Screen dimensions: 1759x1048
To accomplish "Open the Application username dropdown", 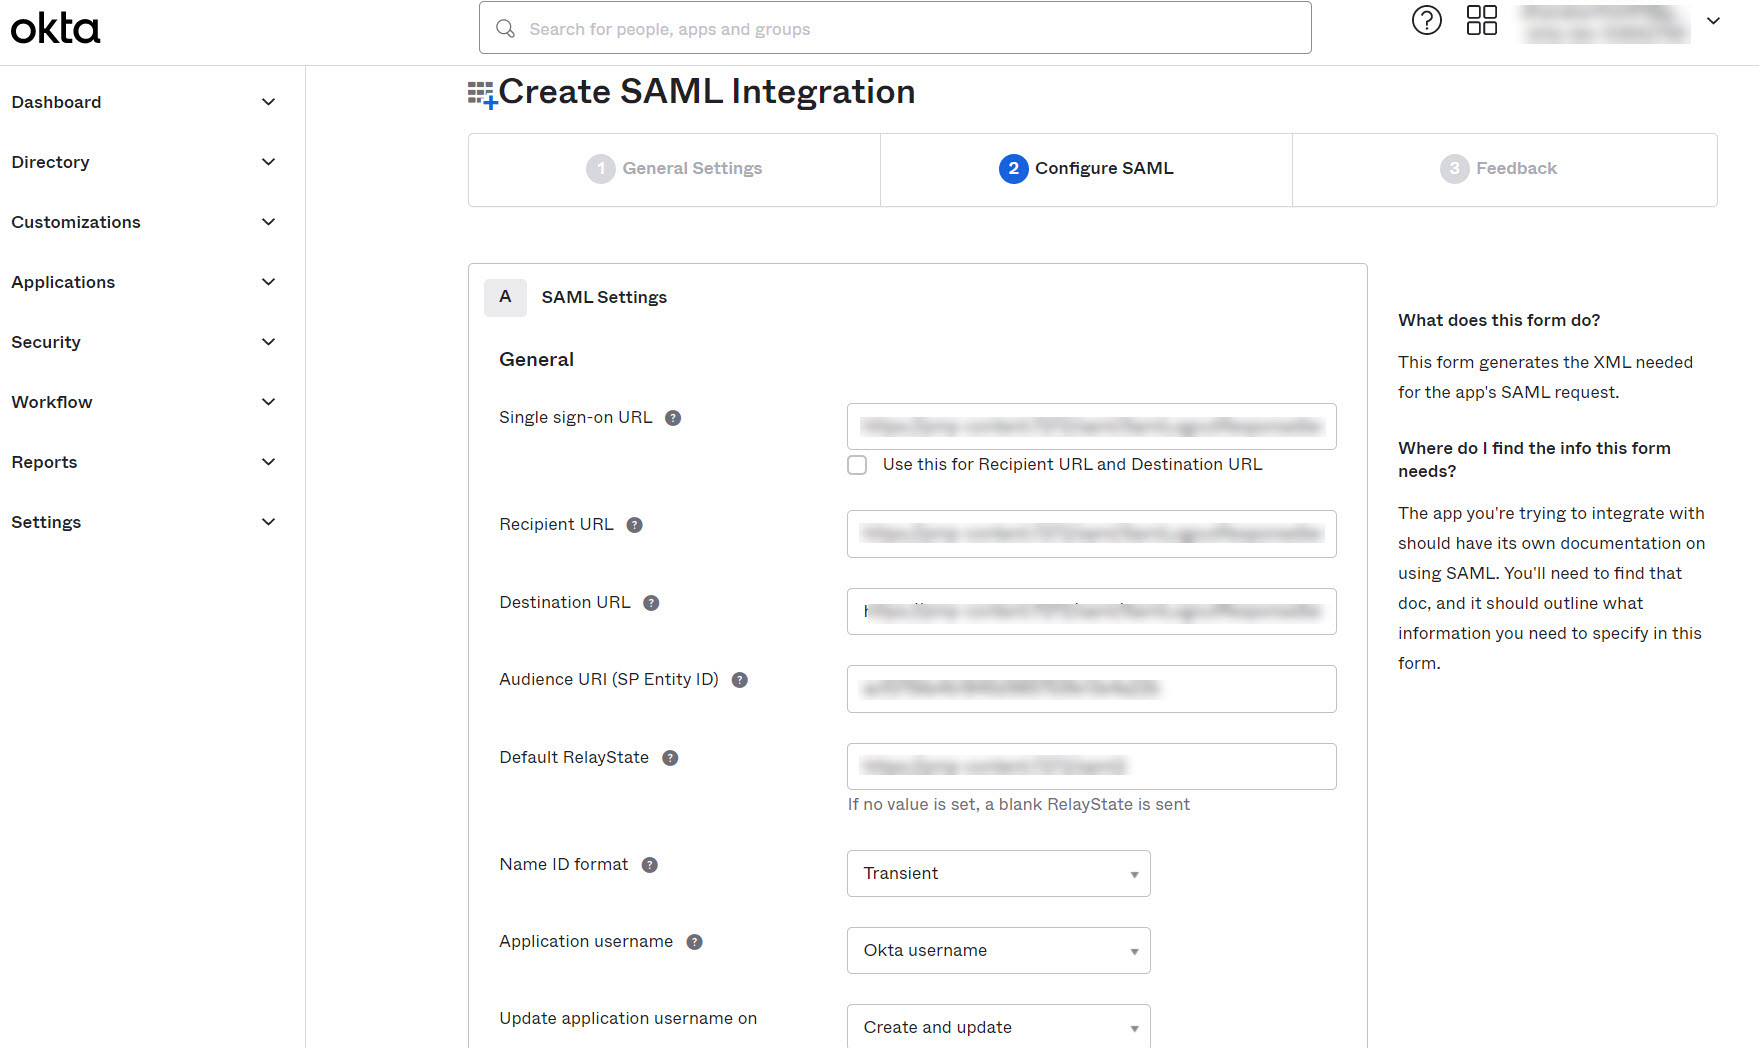I will click(998, 950).
